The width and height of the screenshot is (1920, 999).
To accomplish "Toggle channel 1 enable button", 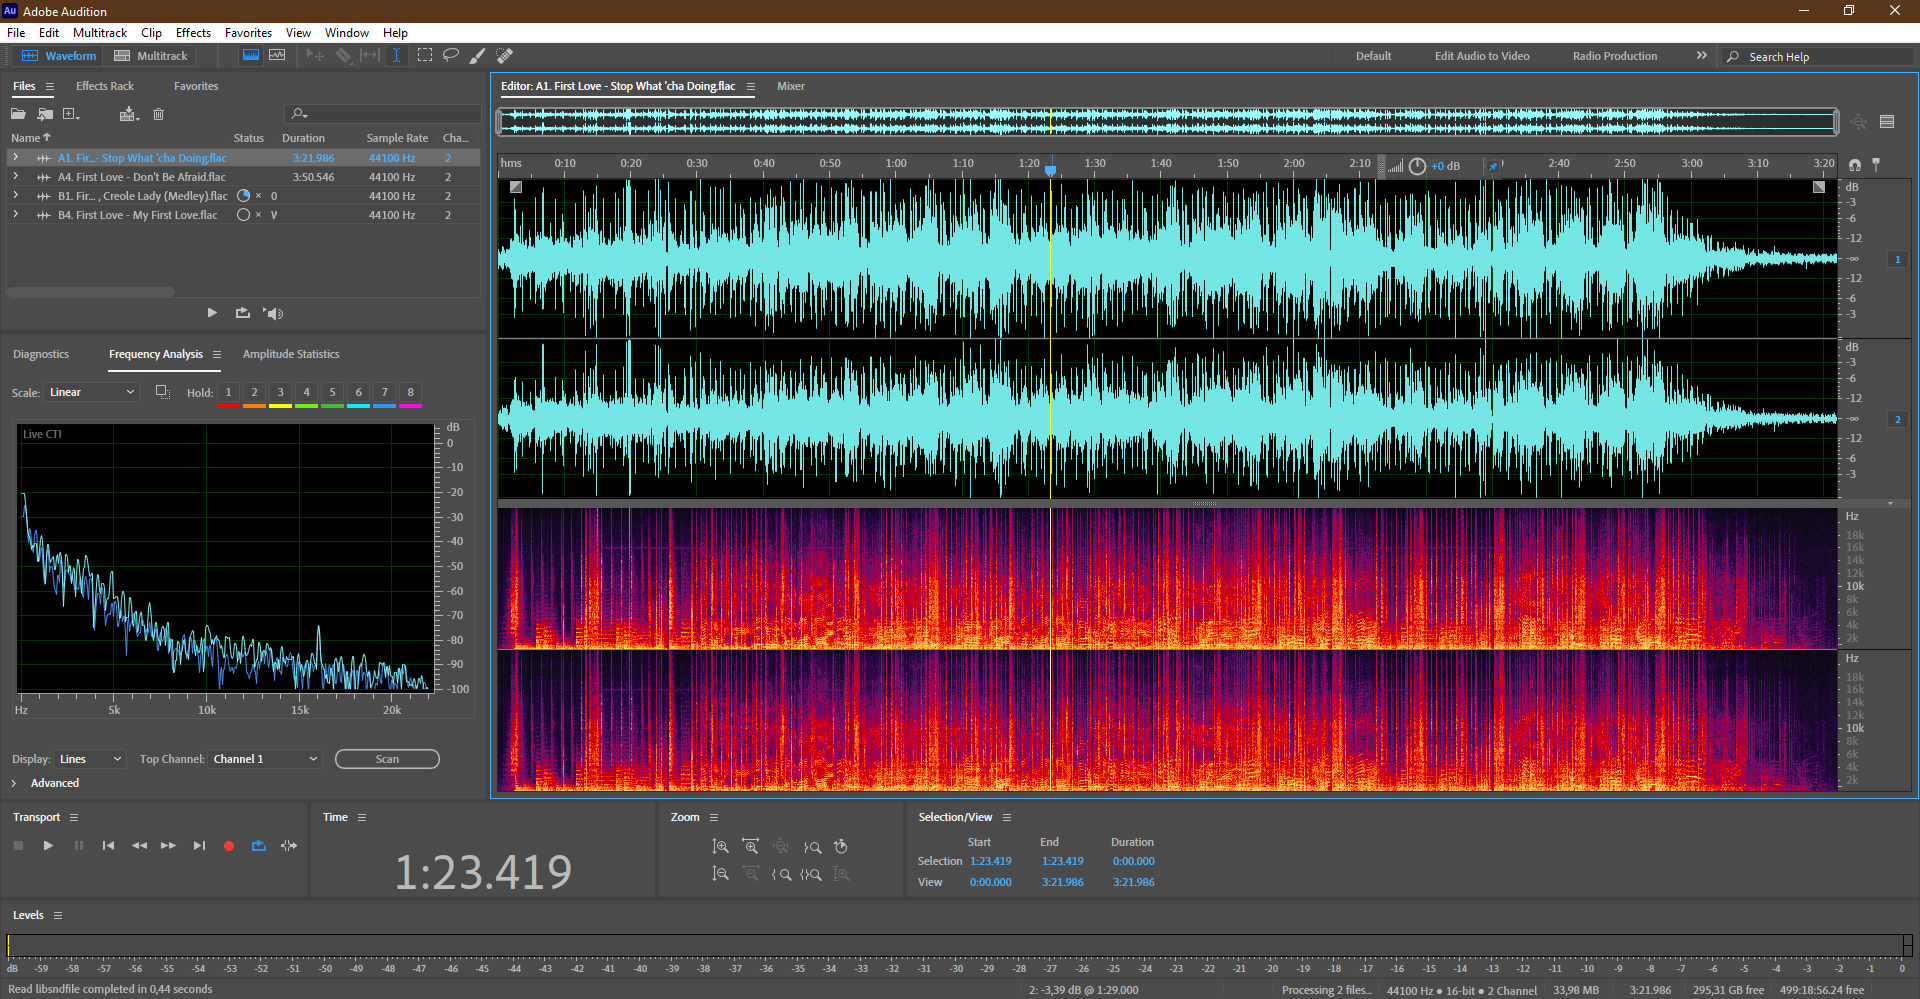I will (1897, 259).
